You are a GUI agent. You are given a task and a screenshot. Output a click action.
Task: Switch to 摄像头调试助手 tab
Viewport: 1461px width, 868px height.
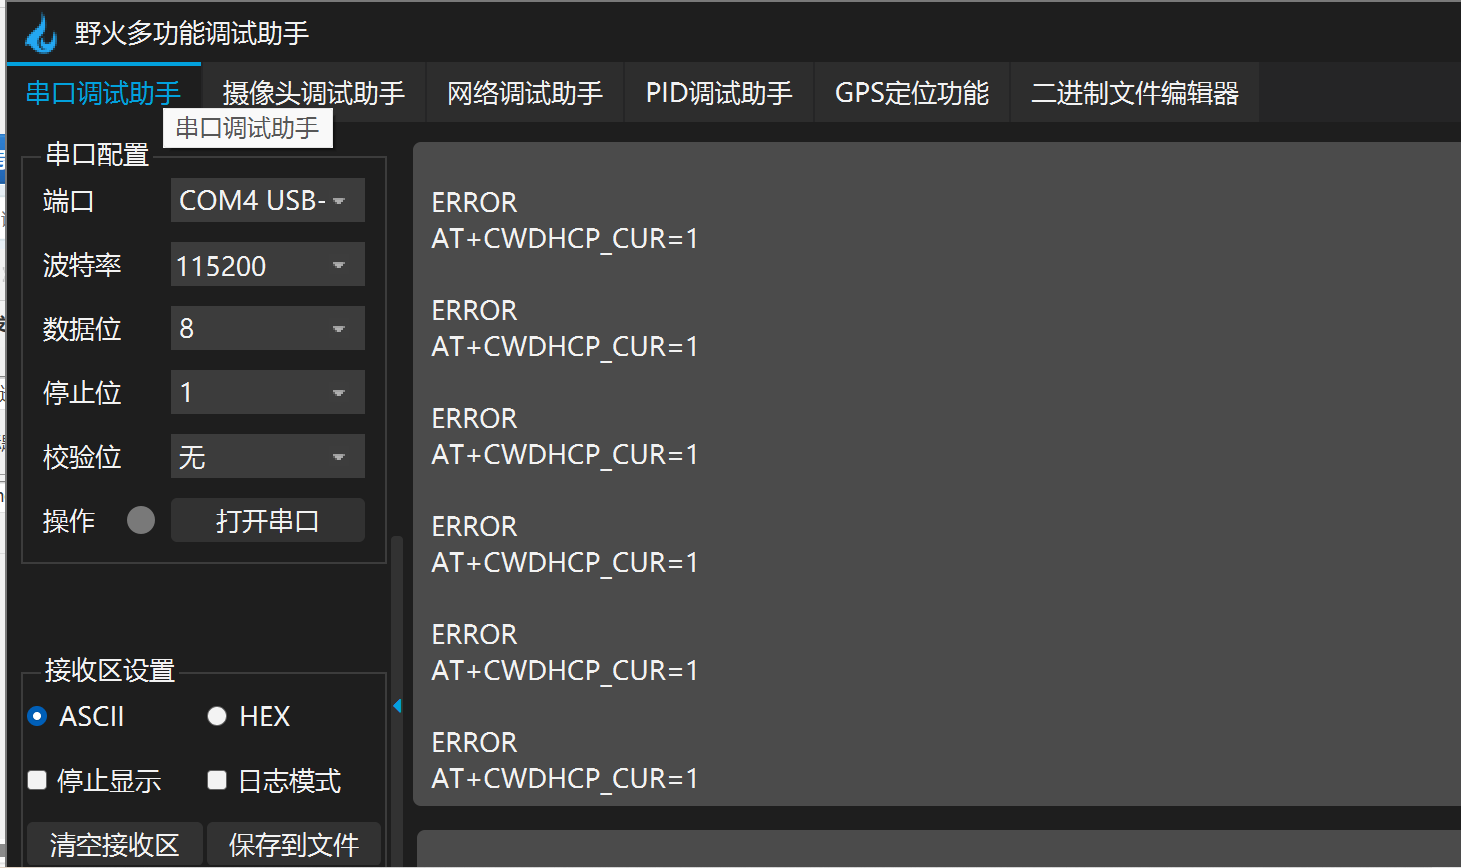[313, 93]
